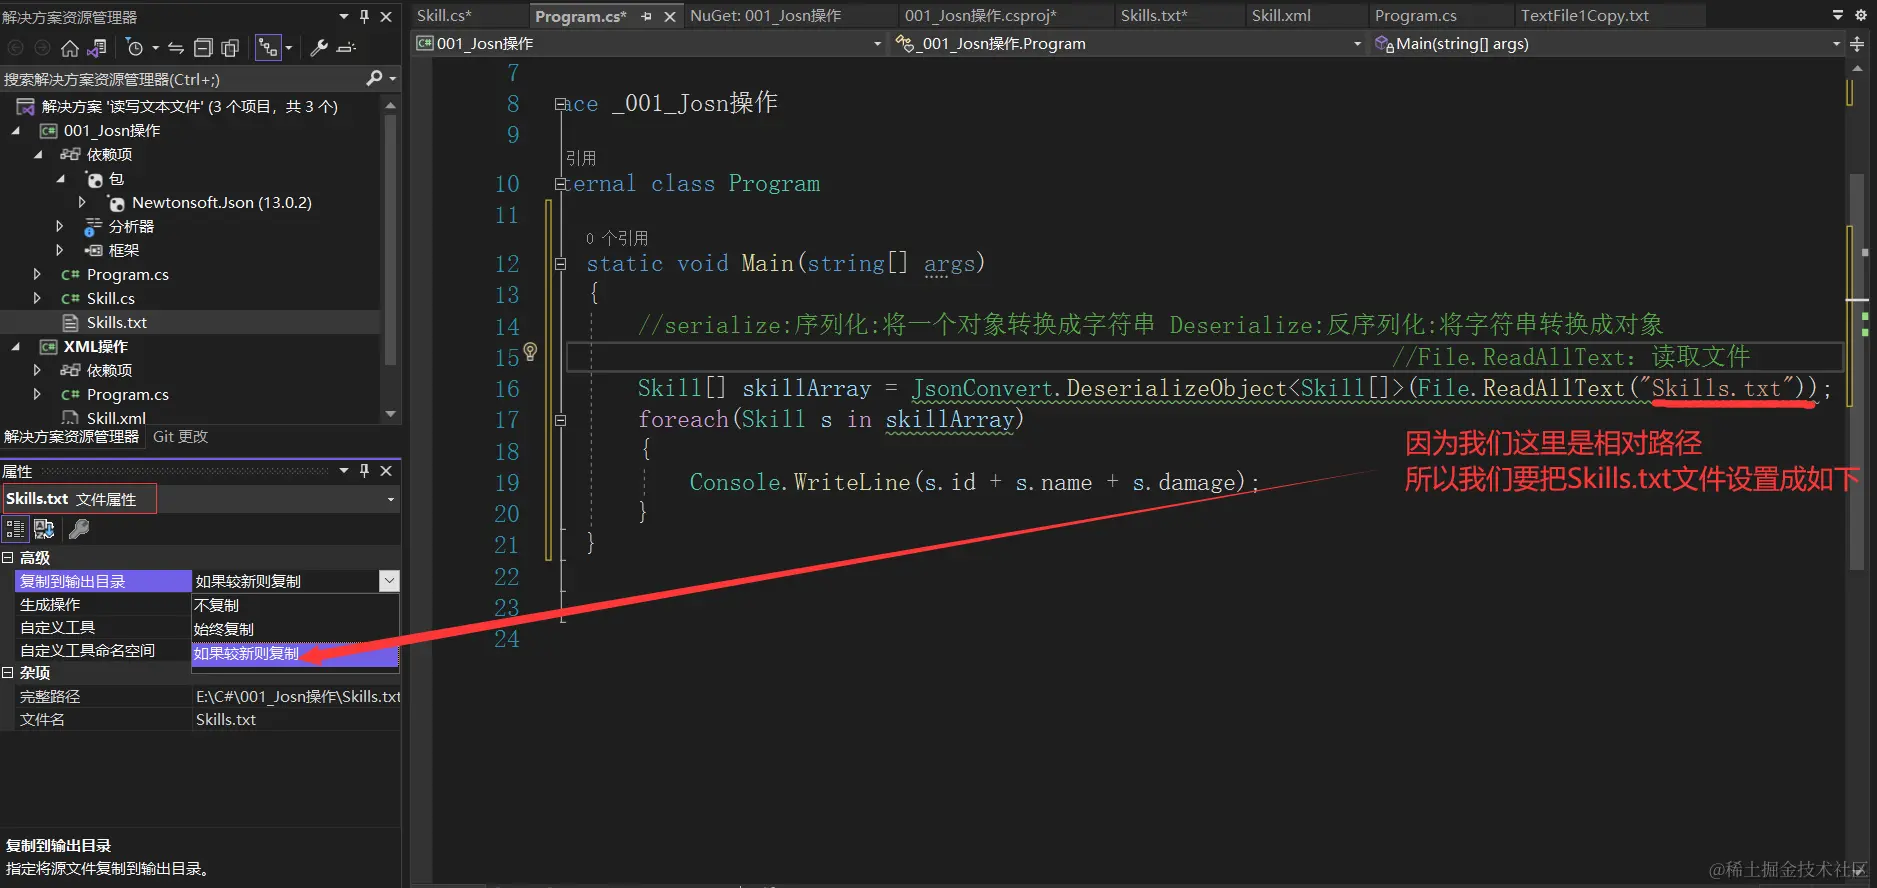Close the active Program.cs* tab
The width and height of the screenshot is (1877, 888).
670,16
